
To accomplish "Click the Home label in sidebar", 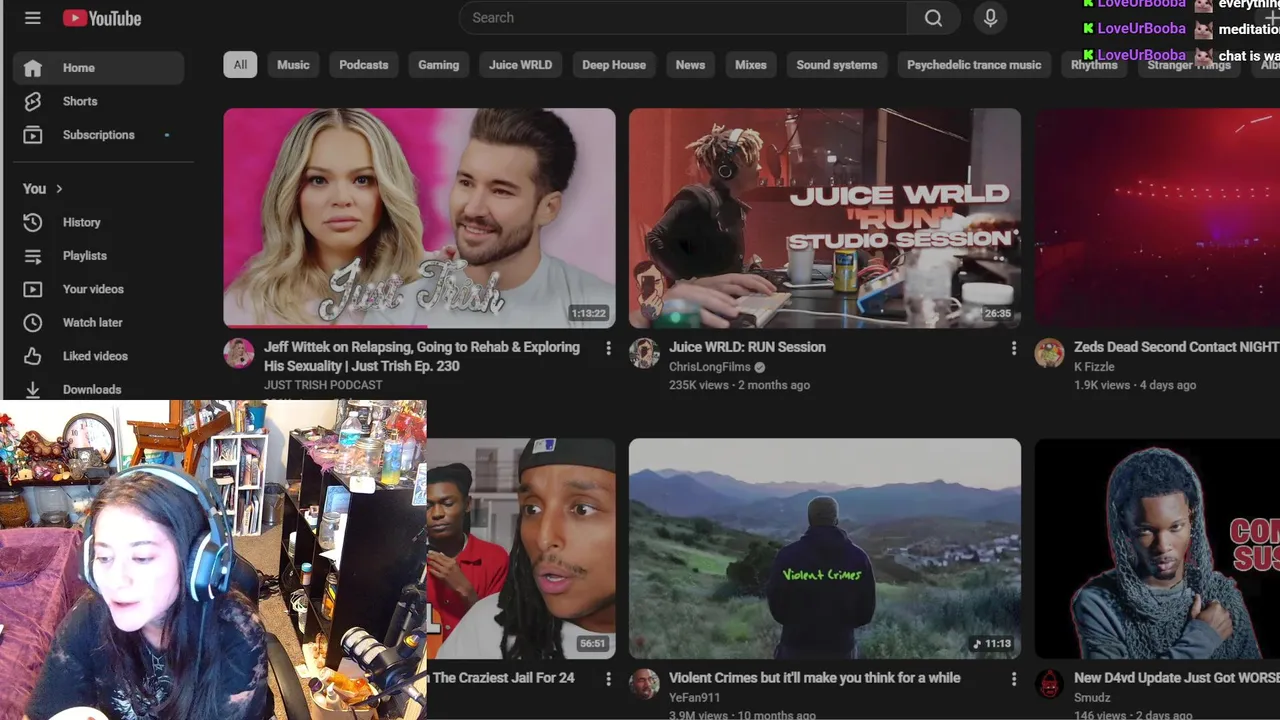I will coord(79,68).
